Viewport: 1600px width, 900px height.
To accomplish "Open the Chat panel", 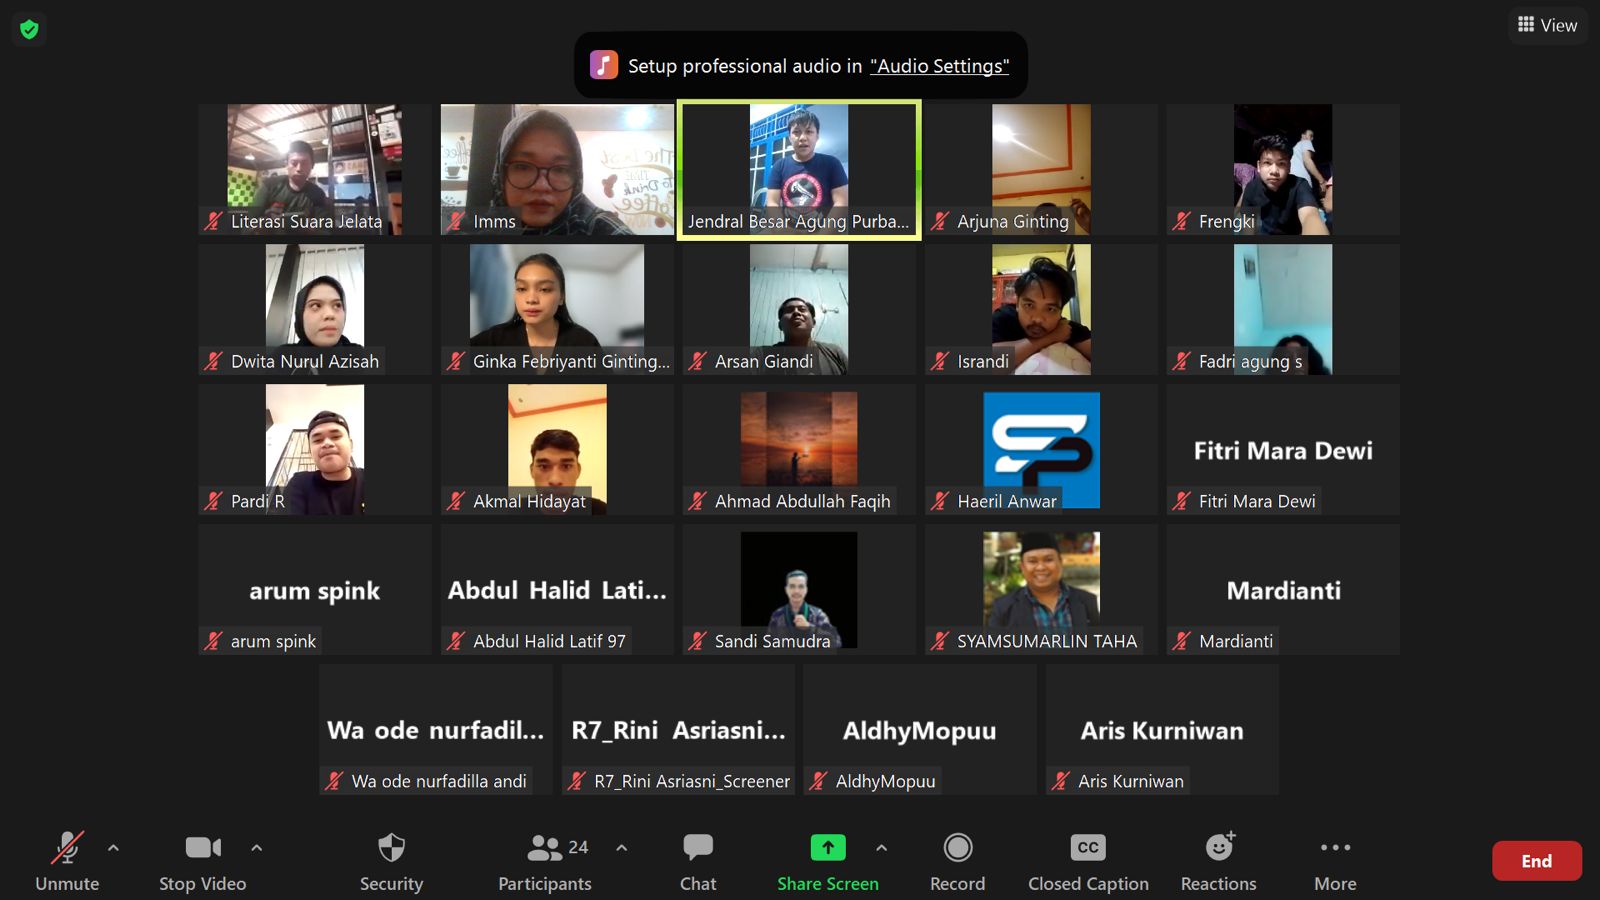I will tap(698, 860).
